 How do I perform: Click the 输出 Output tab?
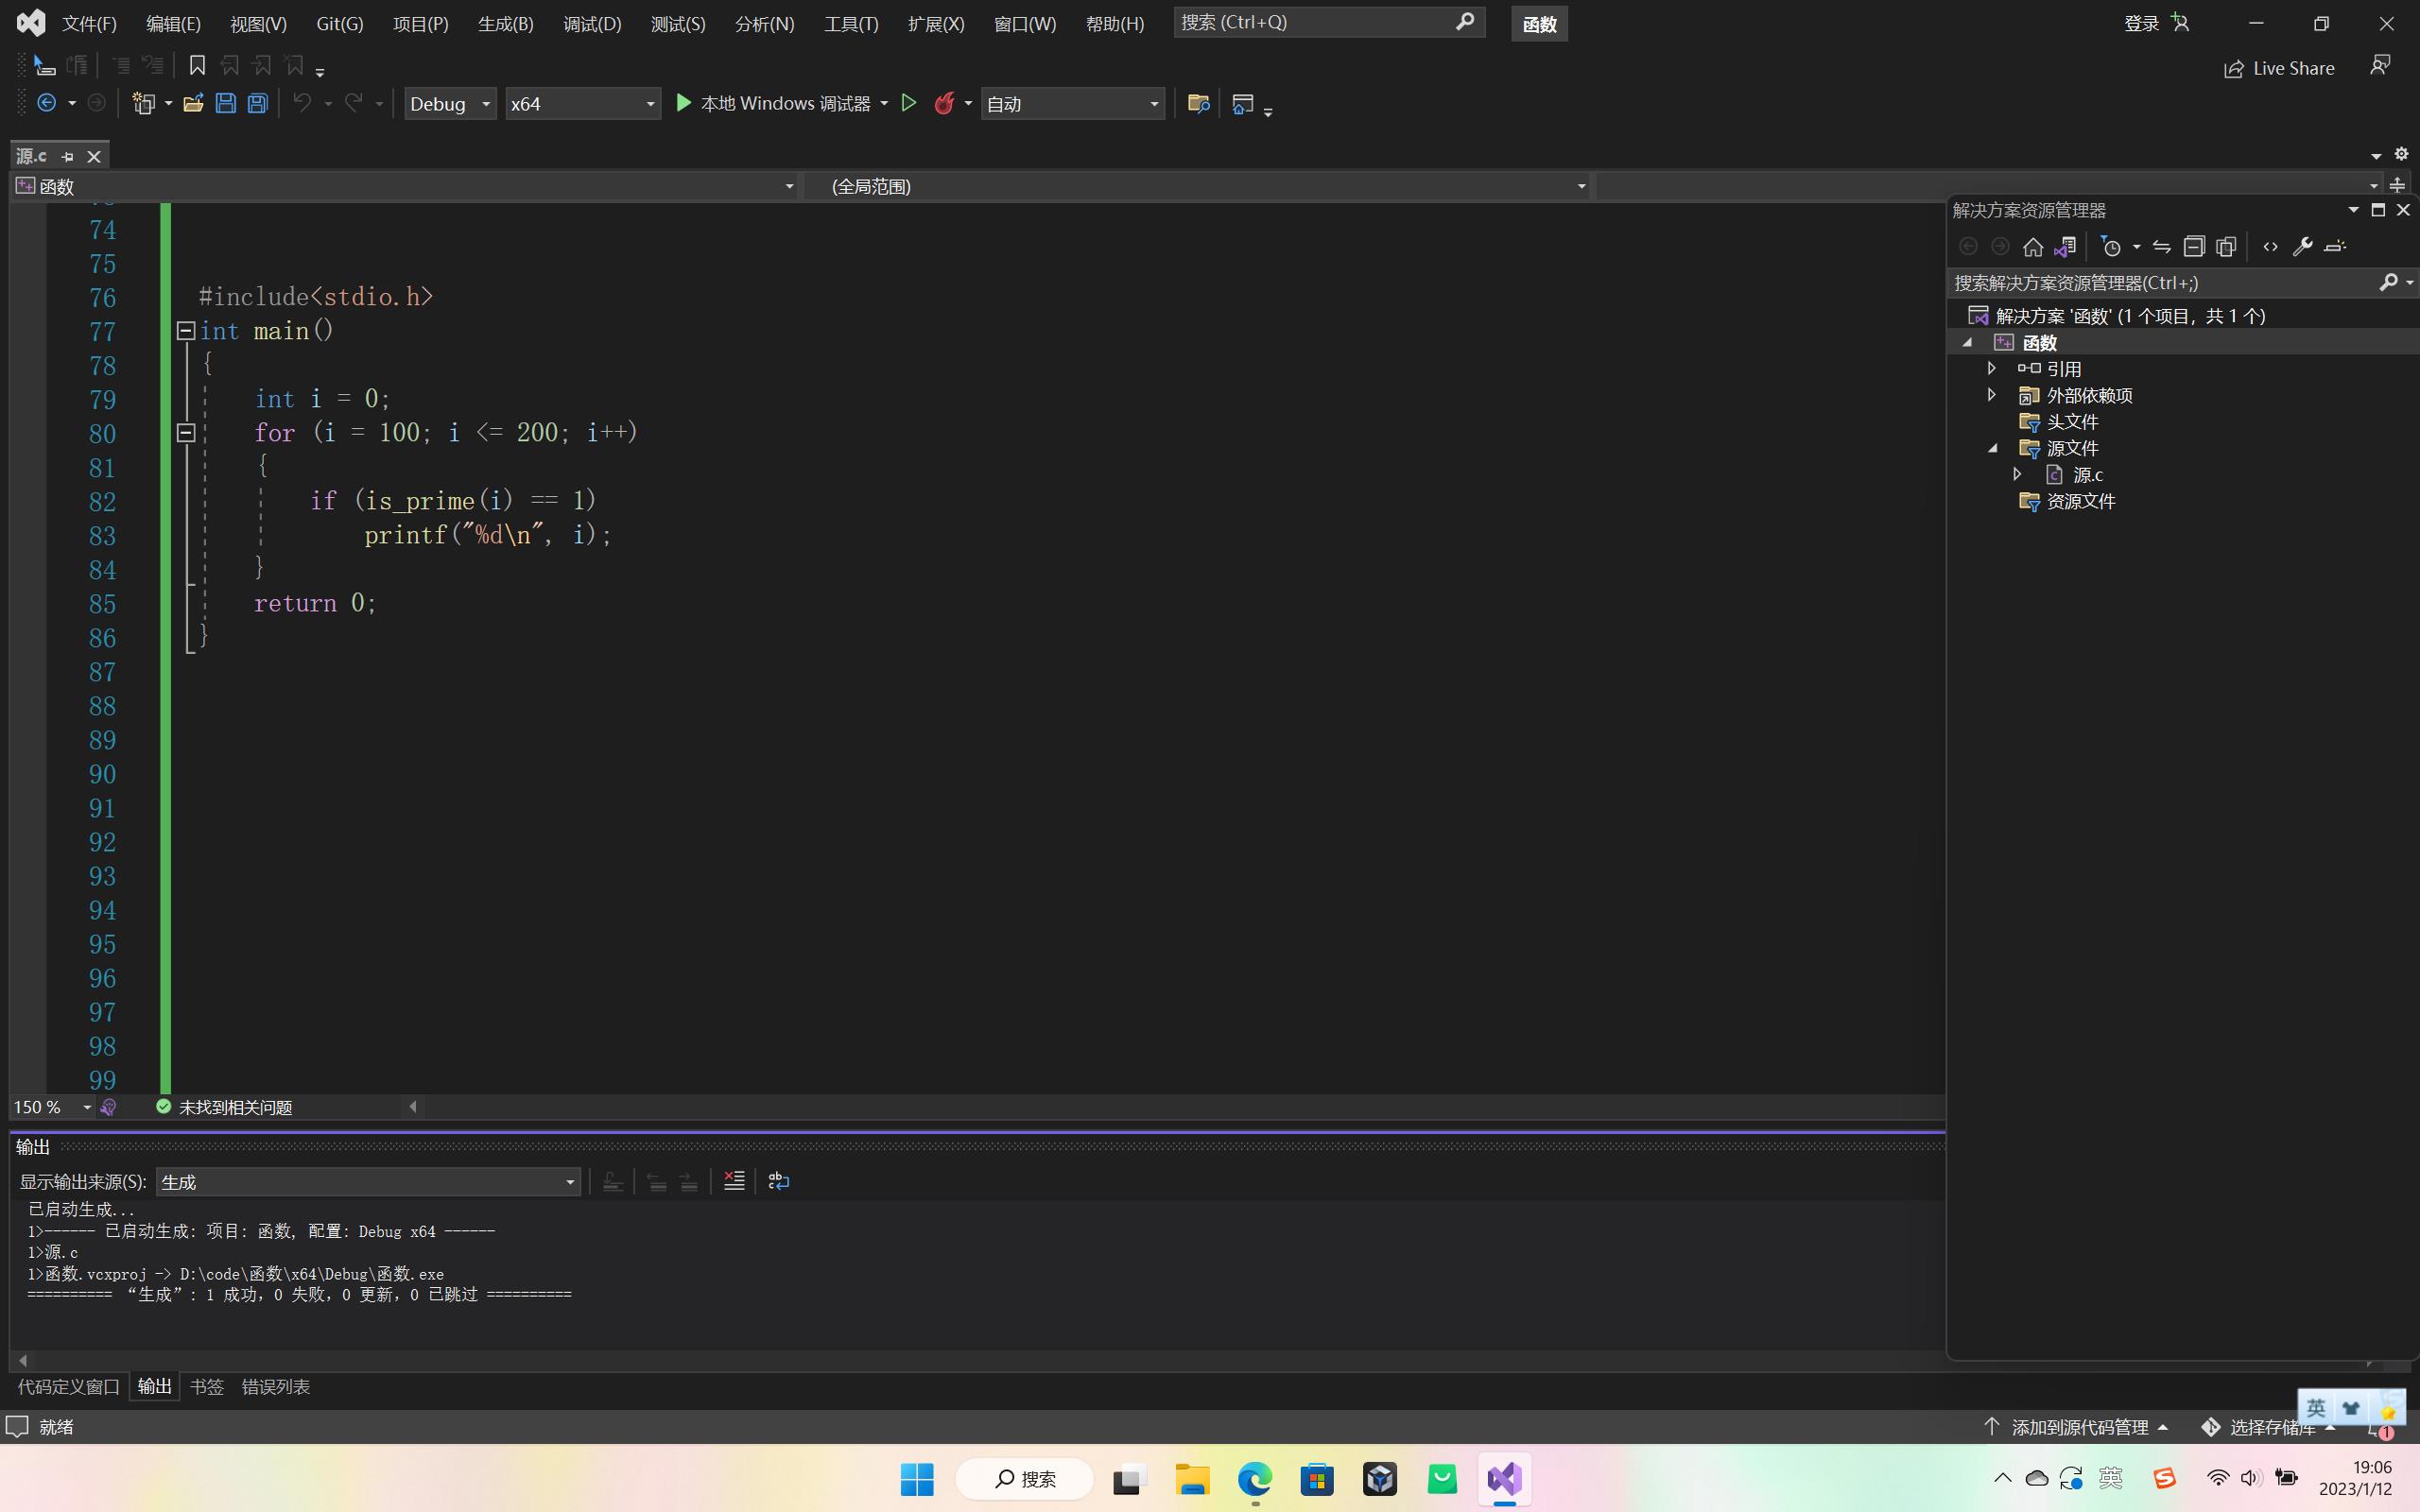click(153, 1384)
